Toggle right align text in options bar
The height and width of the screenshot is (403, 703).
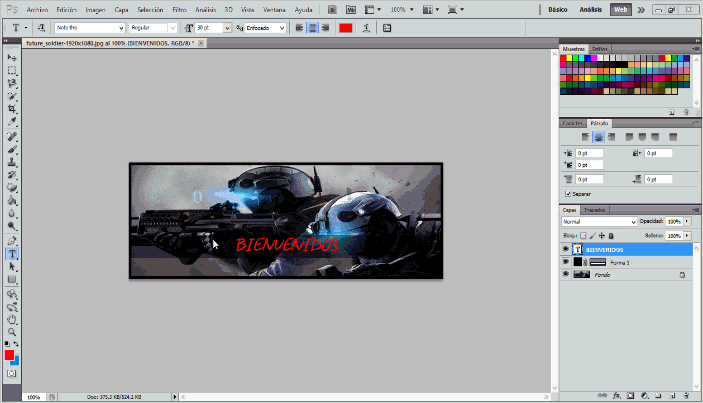click(x=325, y=28)
